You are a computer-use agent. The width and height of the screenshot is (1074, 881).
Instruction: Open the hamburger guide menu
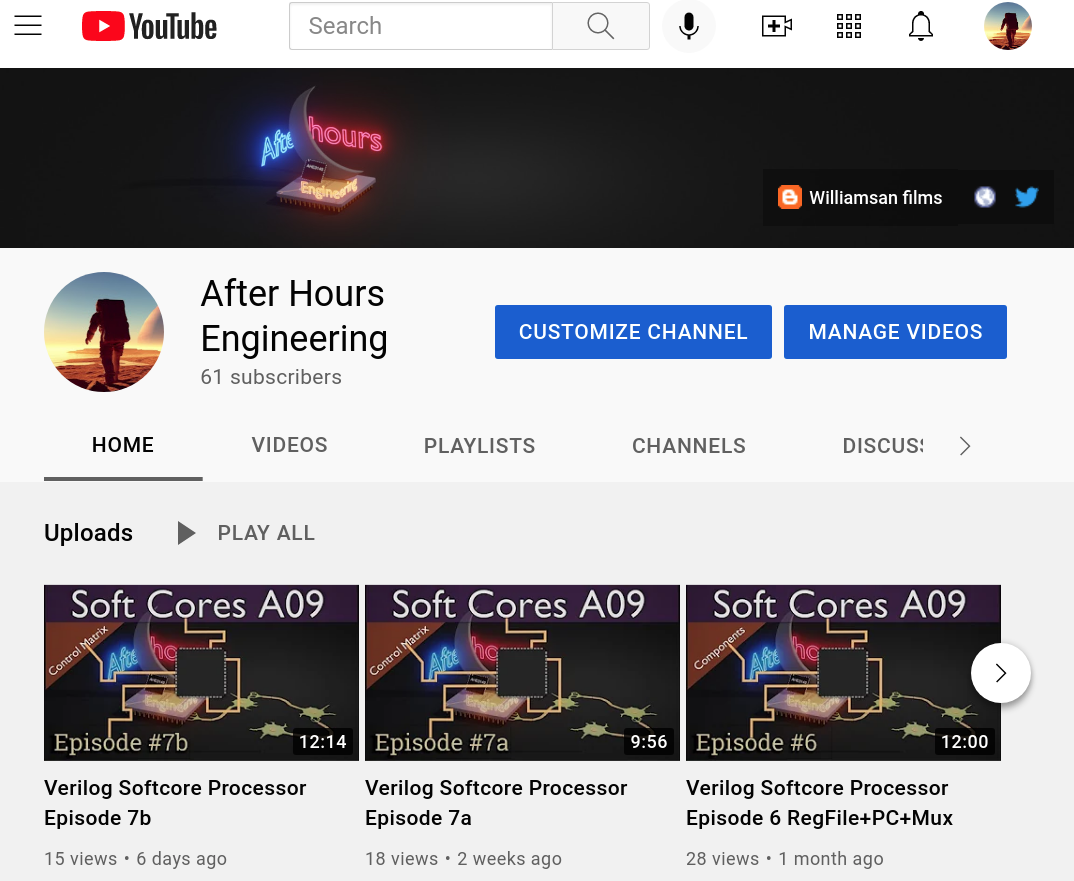pyautogui.click(x=28, y=26)
